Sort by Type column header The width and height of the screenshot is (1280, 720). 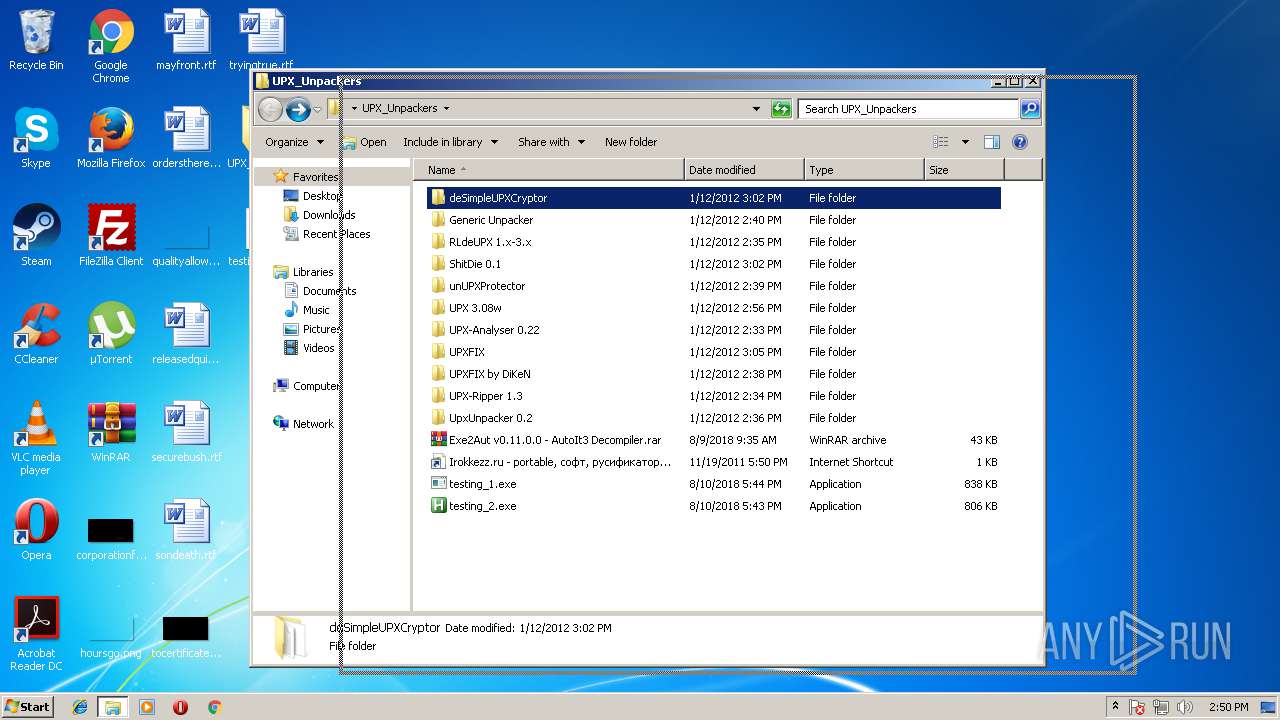click(x=864, y=170)
